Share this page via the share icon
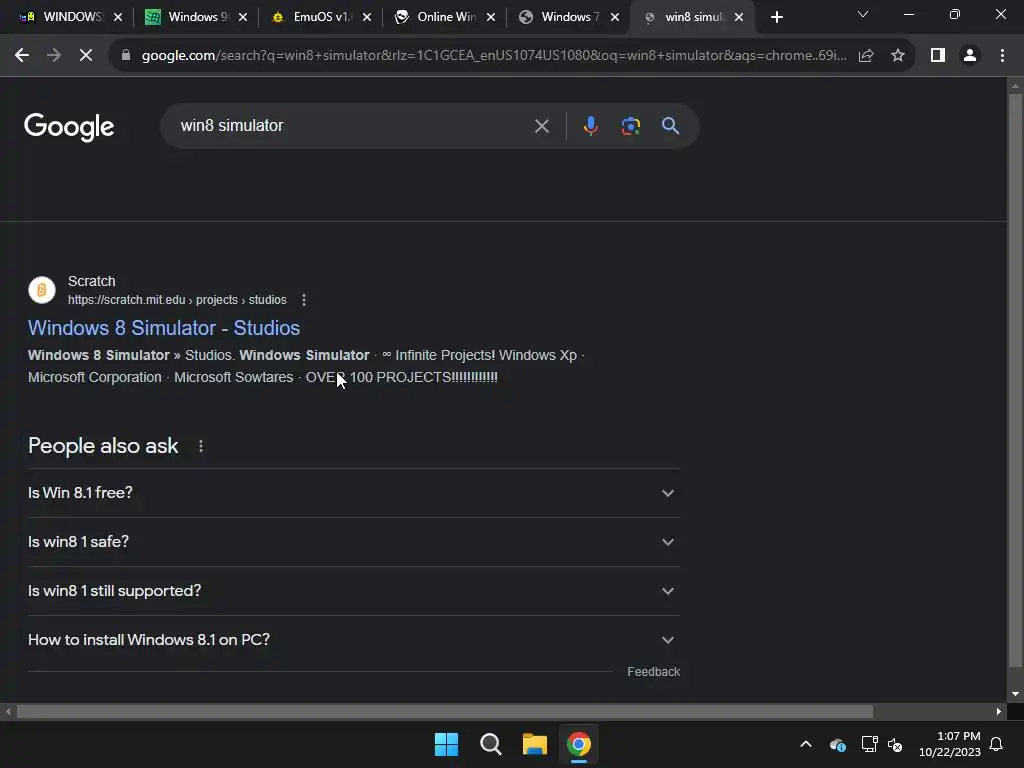Screen dimensions: 1024x768 pos(866,56)
